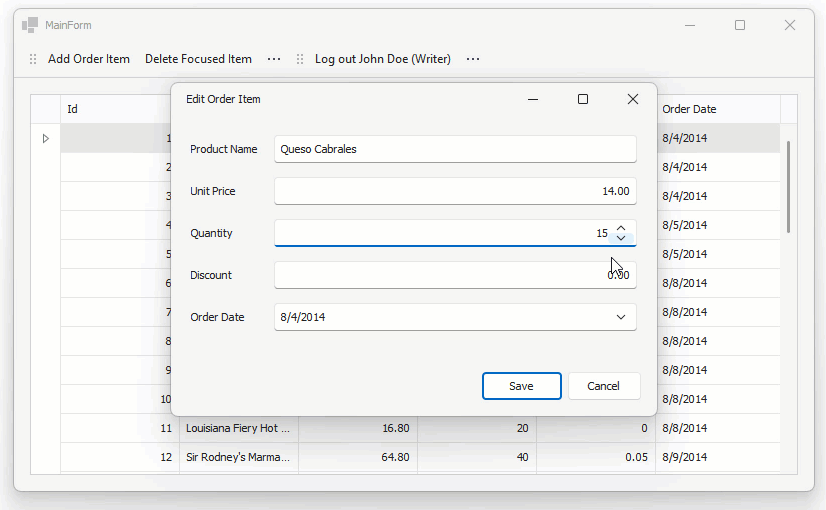Maximize the Edit Order Item dialog
The height and width of the screenshot is (510, 826).
(x=583, y=99)
